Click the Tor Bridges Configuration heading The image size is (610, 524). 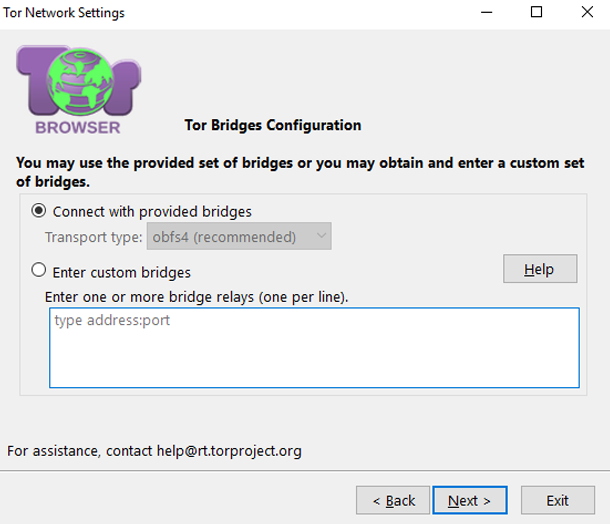[273, 125]
